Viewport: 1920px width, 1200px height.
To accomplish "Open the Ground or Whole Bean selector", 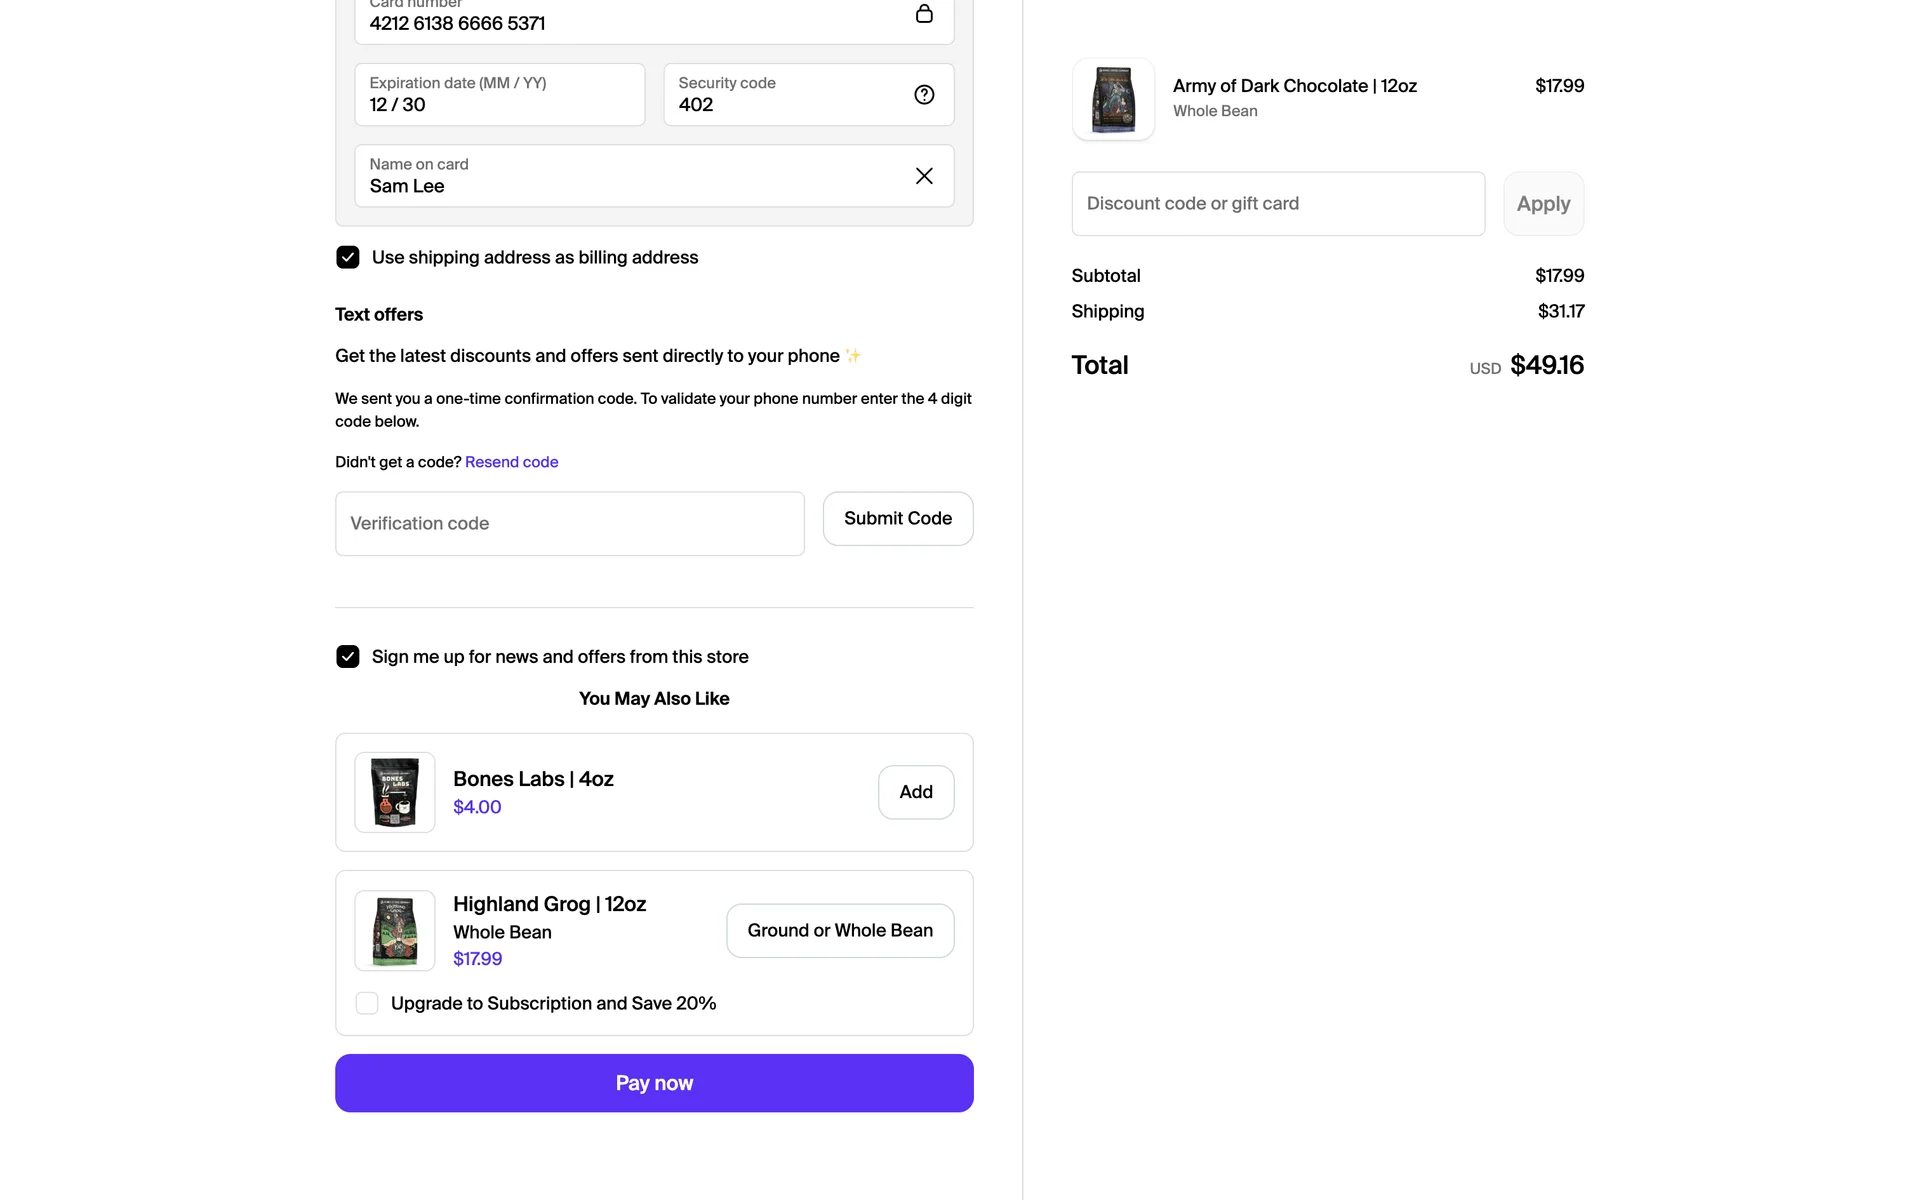I will 840,931.
